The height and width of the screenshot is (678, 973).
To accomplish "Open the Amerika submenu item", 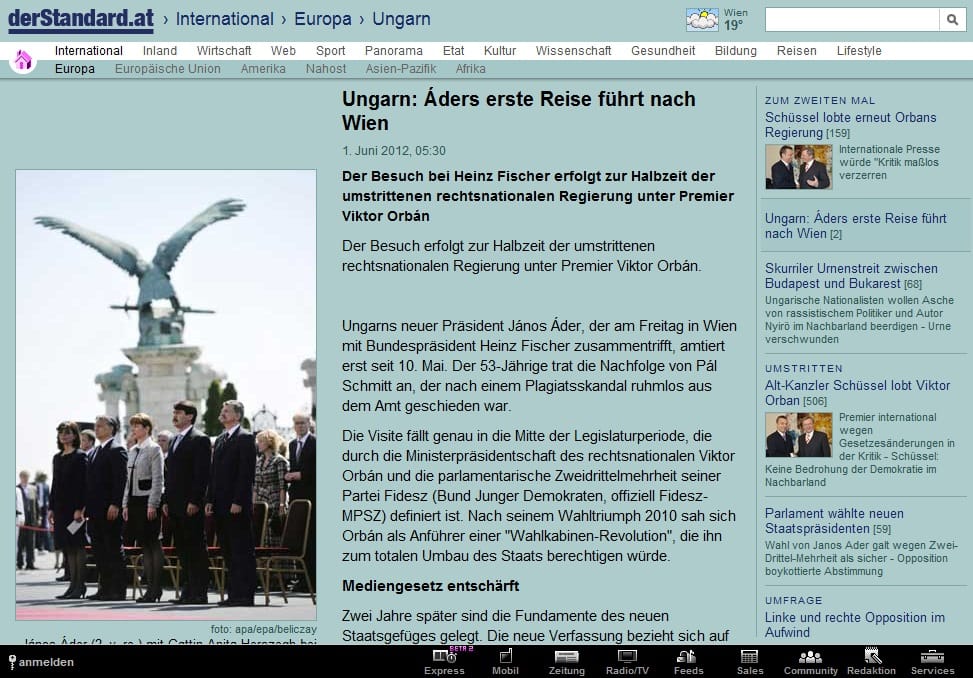I will pos(263,69).
